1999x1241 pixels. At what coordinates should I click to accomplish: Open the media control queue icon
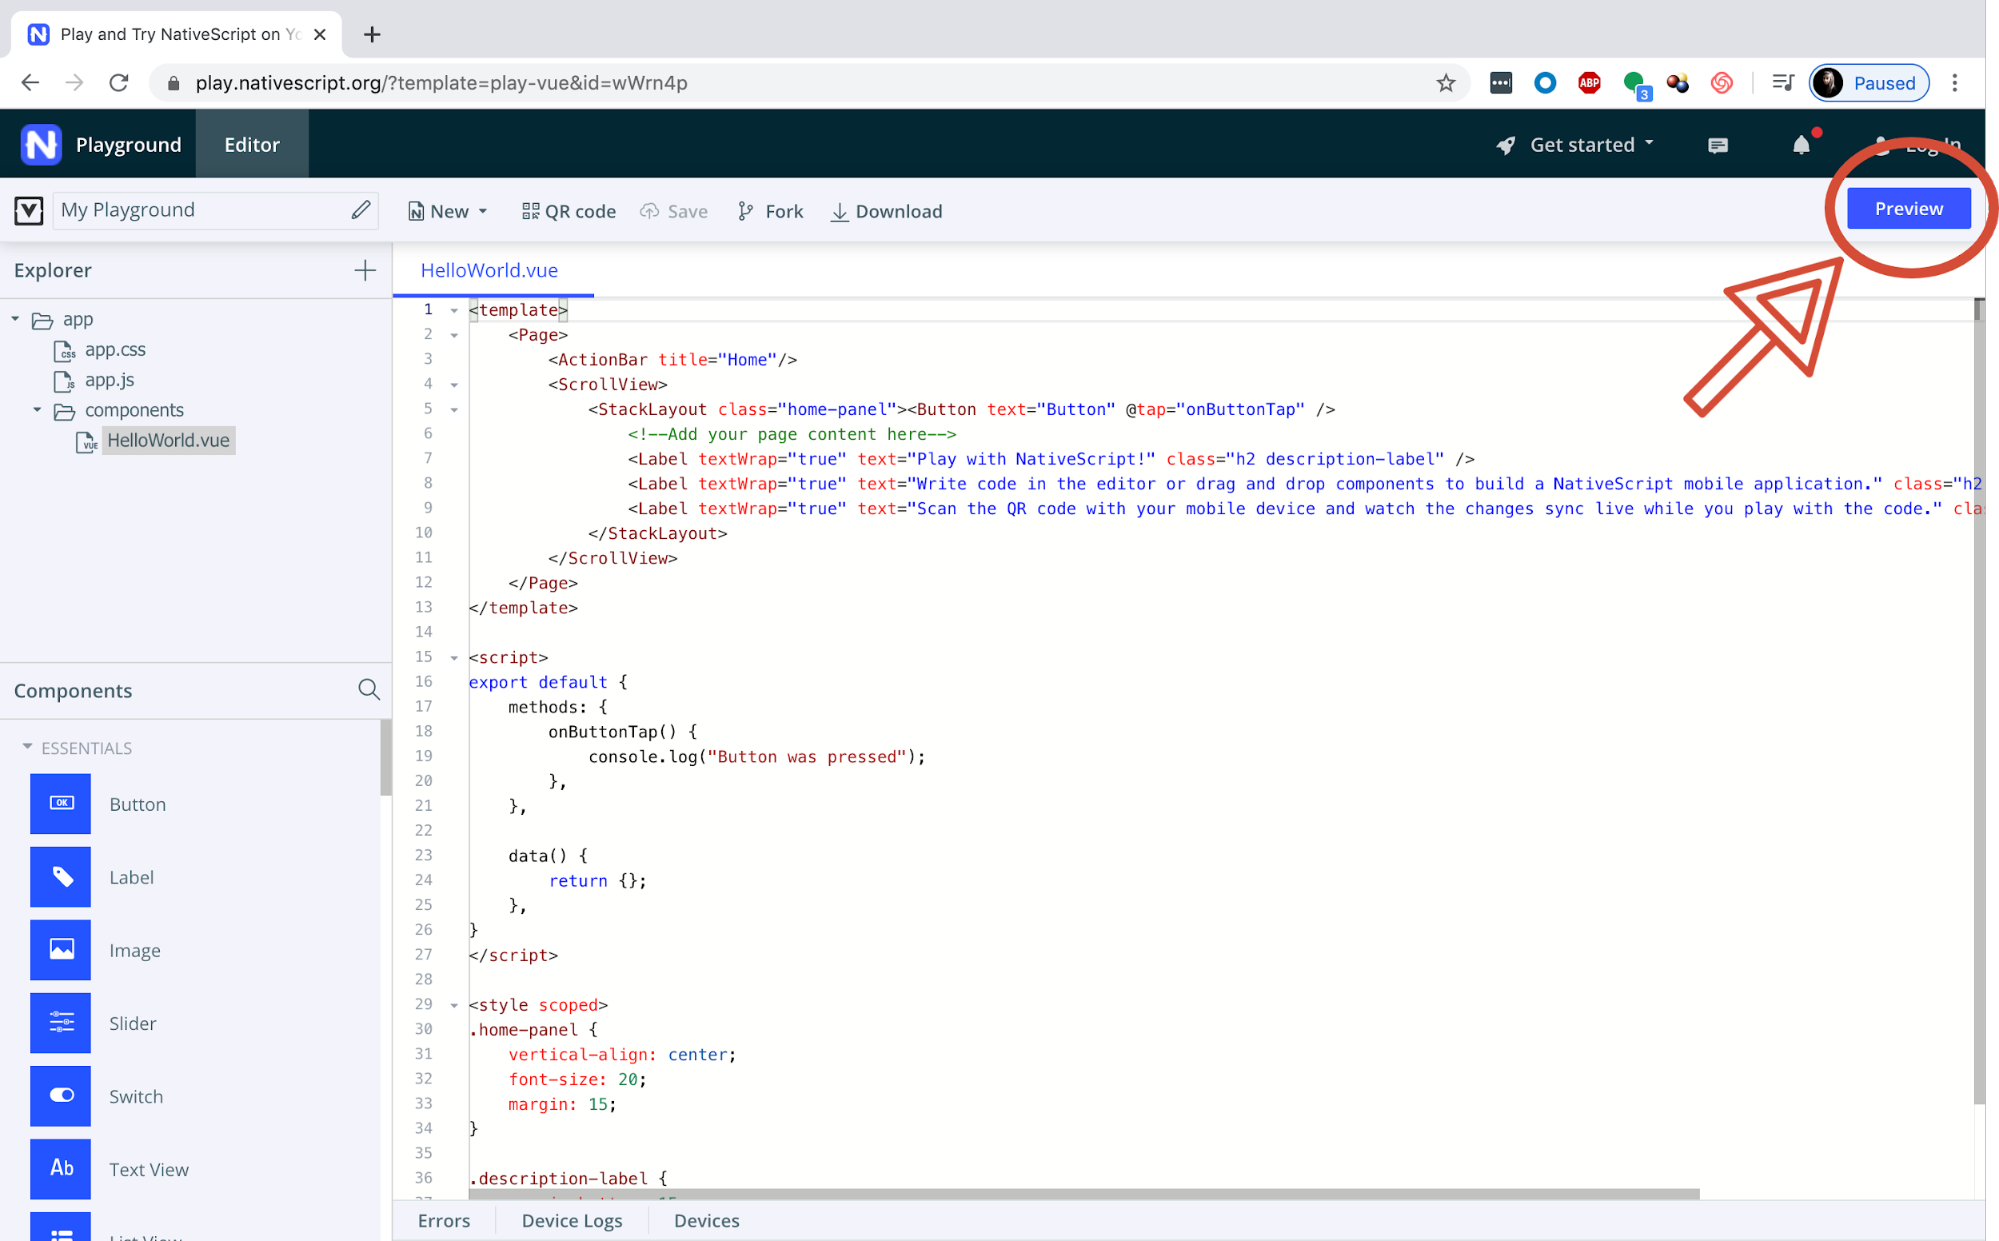pos(1782,83)
